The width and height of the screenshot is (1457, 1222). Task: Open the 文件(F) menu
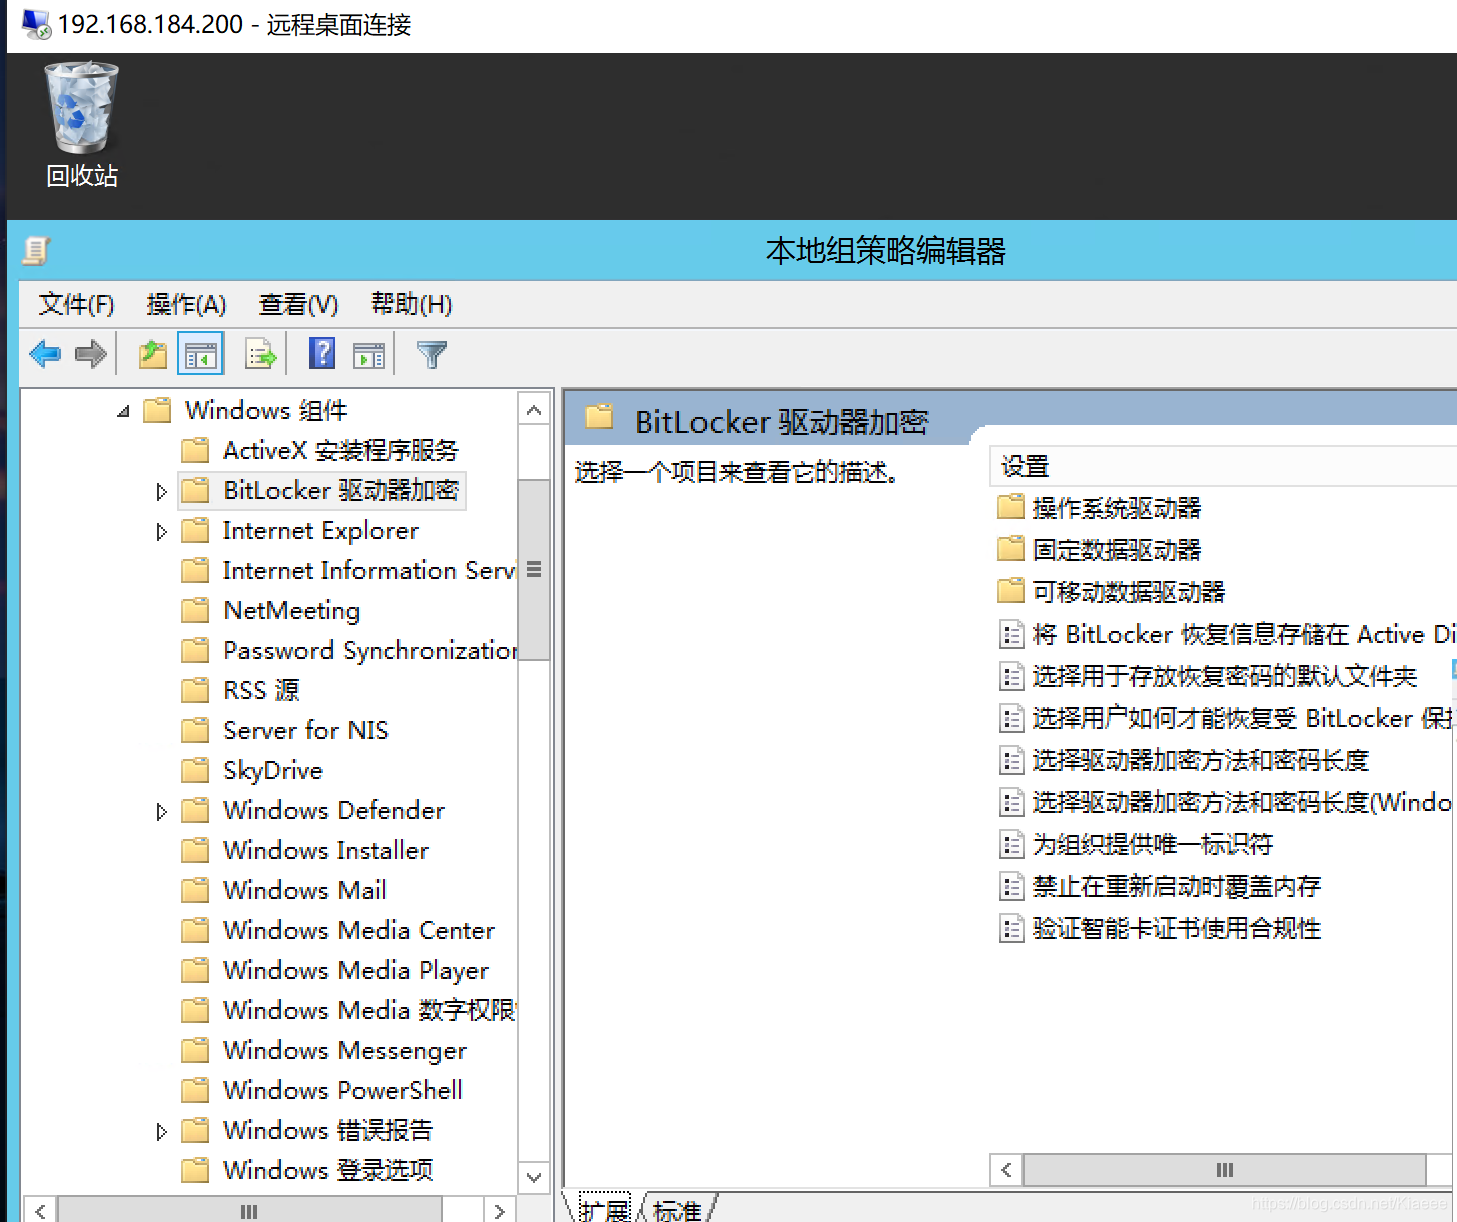[77, 304]
